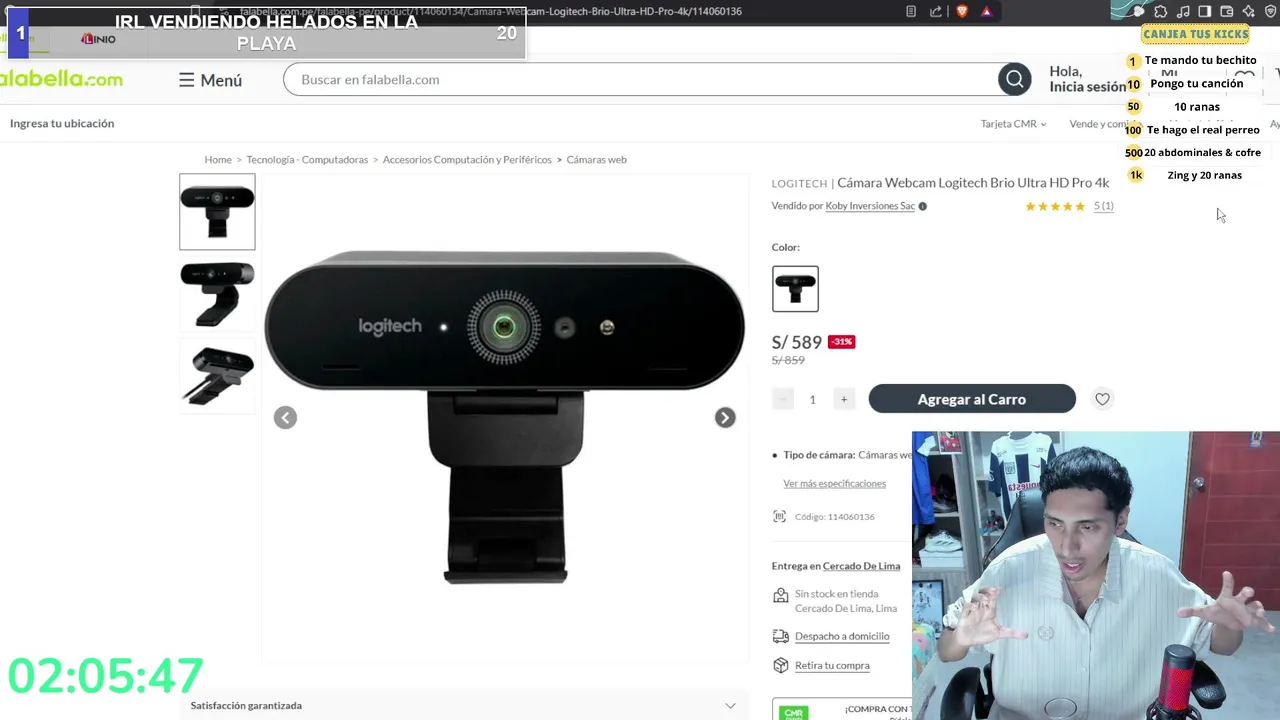Open the Leo AI sparkle icon

(1249, 11)
